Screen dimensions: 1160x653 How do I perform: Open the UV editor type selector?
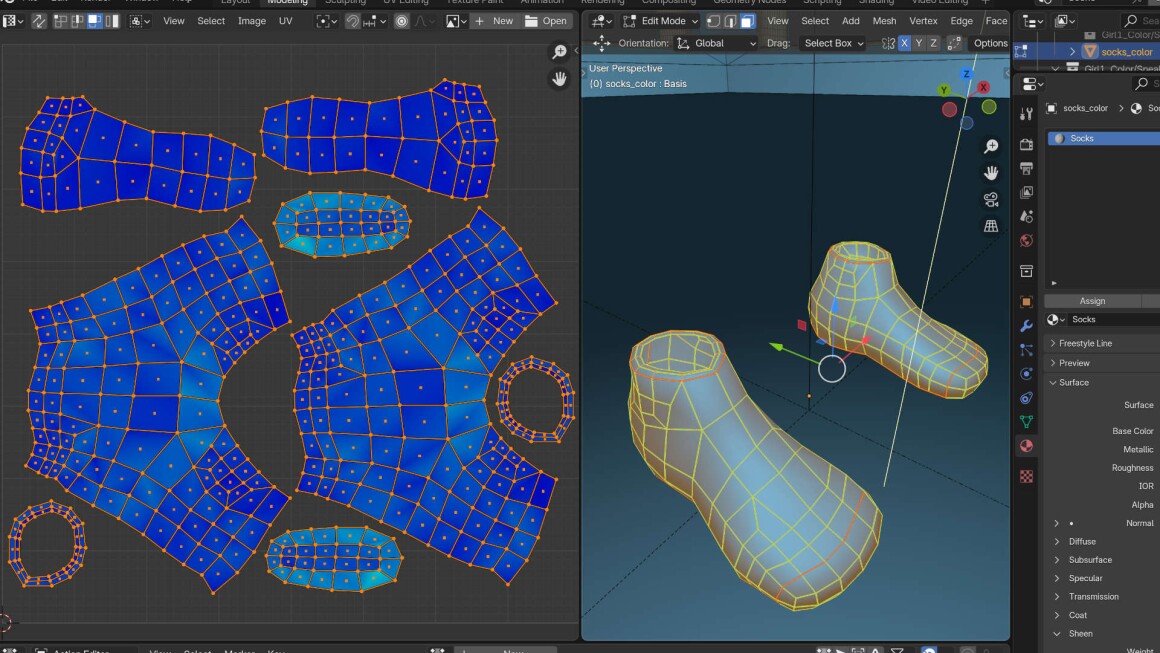pos(13,21)
